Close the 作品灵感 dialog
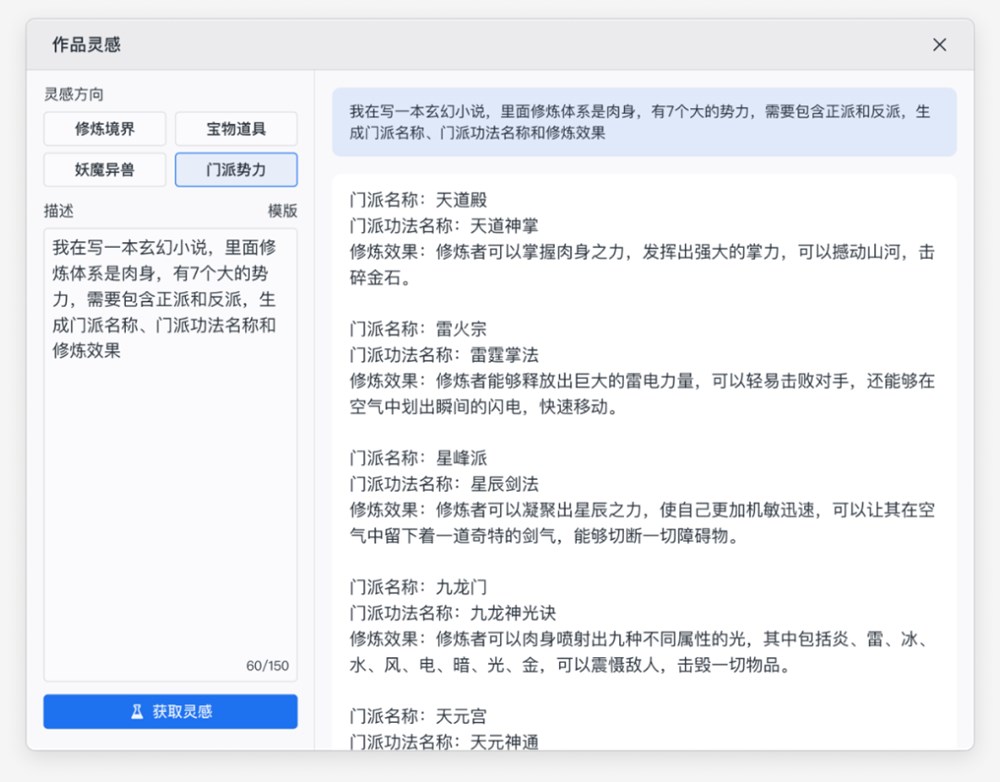This screenshot has width=1000, height=782. tap(938, 44)
